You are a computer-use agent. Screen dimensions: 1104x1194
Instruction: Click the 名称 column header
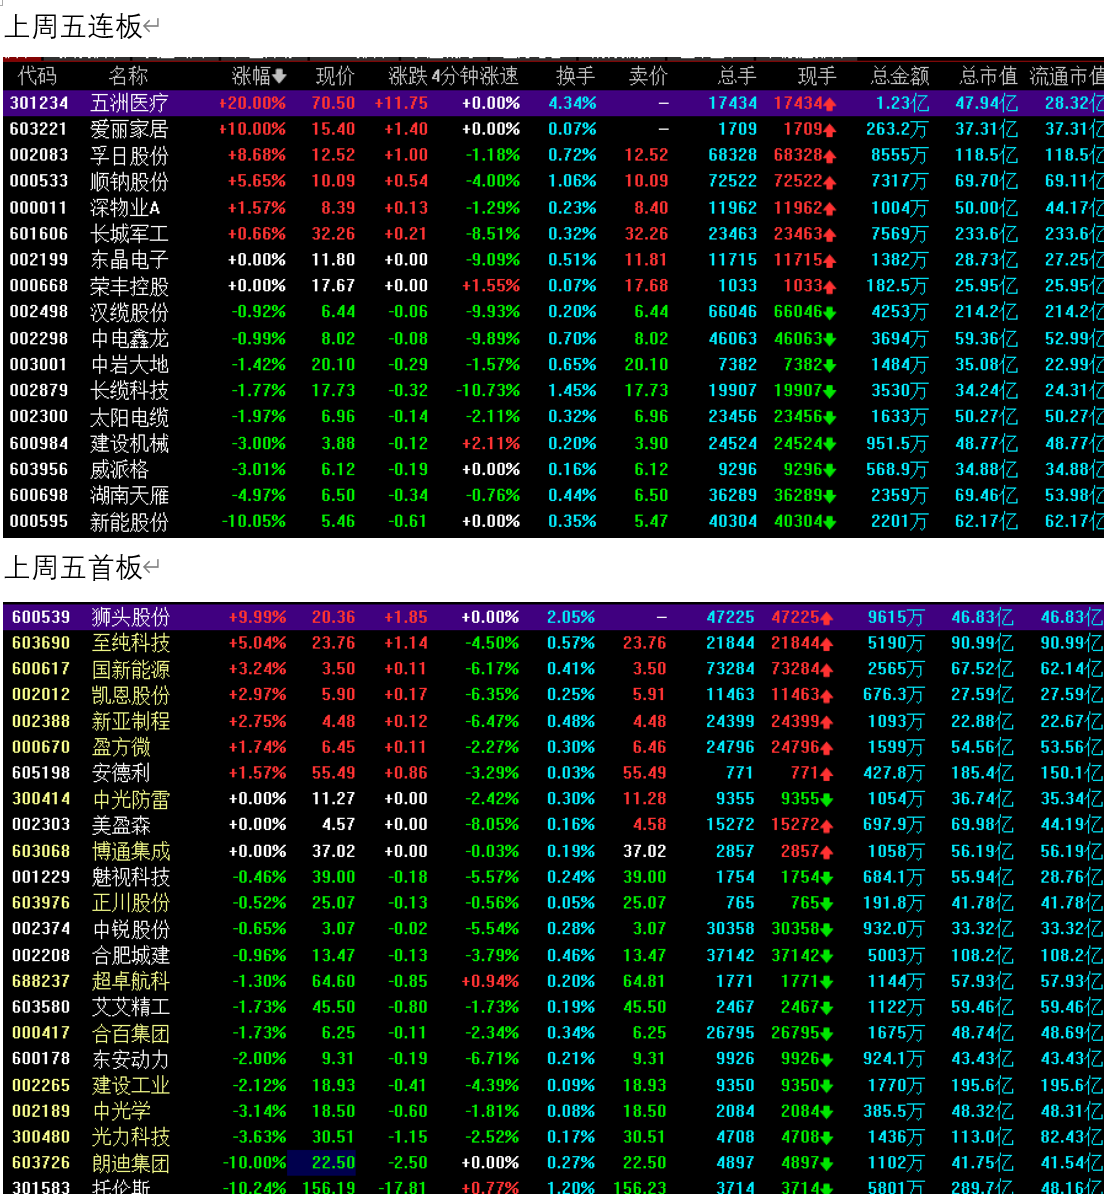tap(128, 76)
